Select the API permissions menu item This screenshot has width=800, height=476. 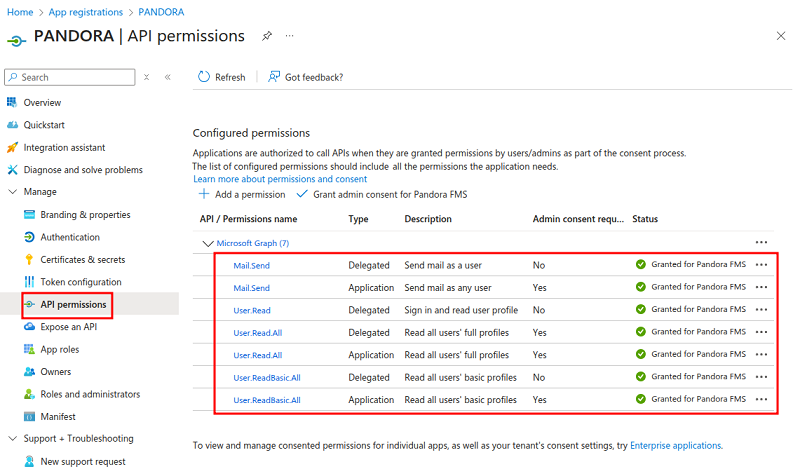coord(73,305)
